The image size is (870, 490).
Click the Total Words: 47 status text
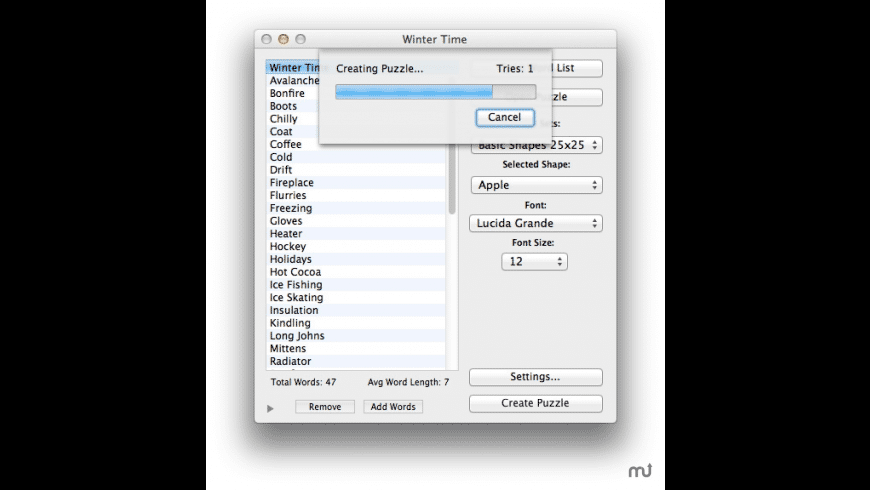click(304, 382)
